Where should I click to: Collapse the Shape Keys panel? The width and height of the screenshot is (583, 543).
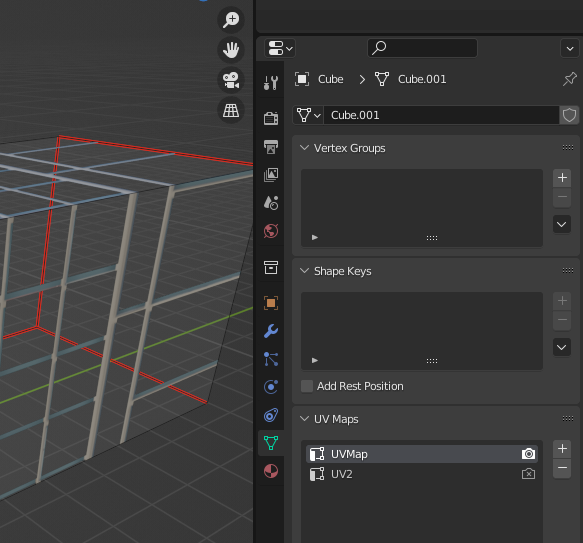pyautogui.click(x=304, y=271)
